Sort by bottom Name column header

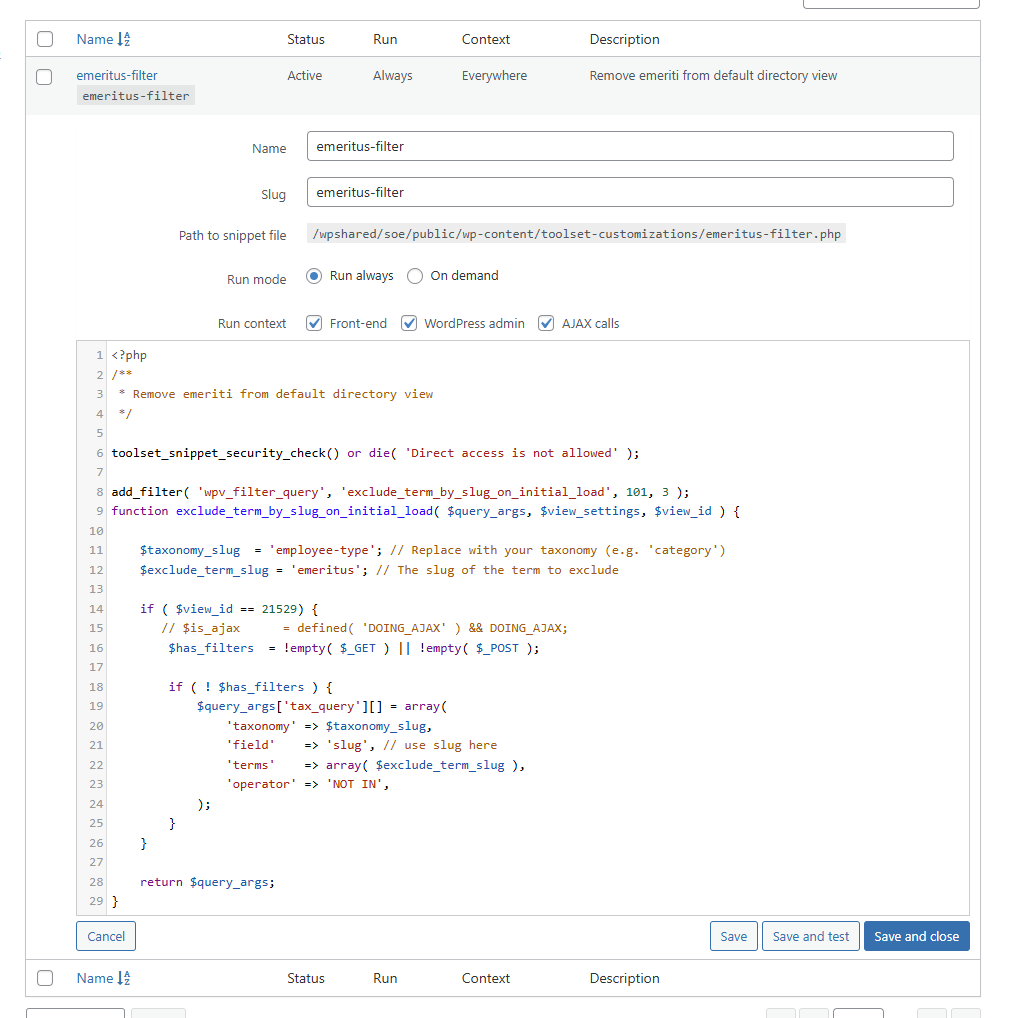click(x=95, y=978)
